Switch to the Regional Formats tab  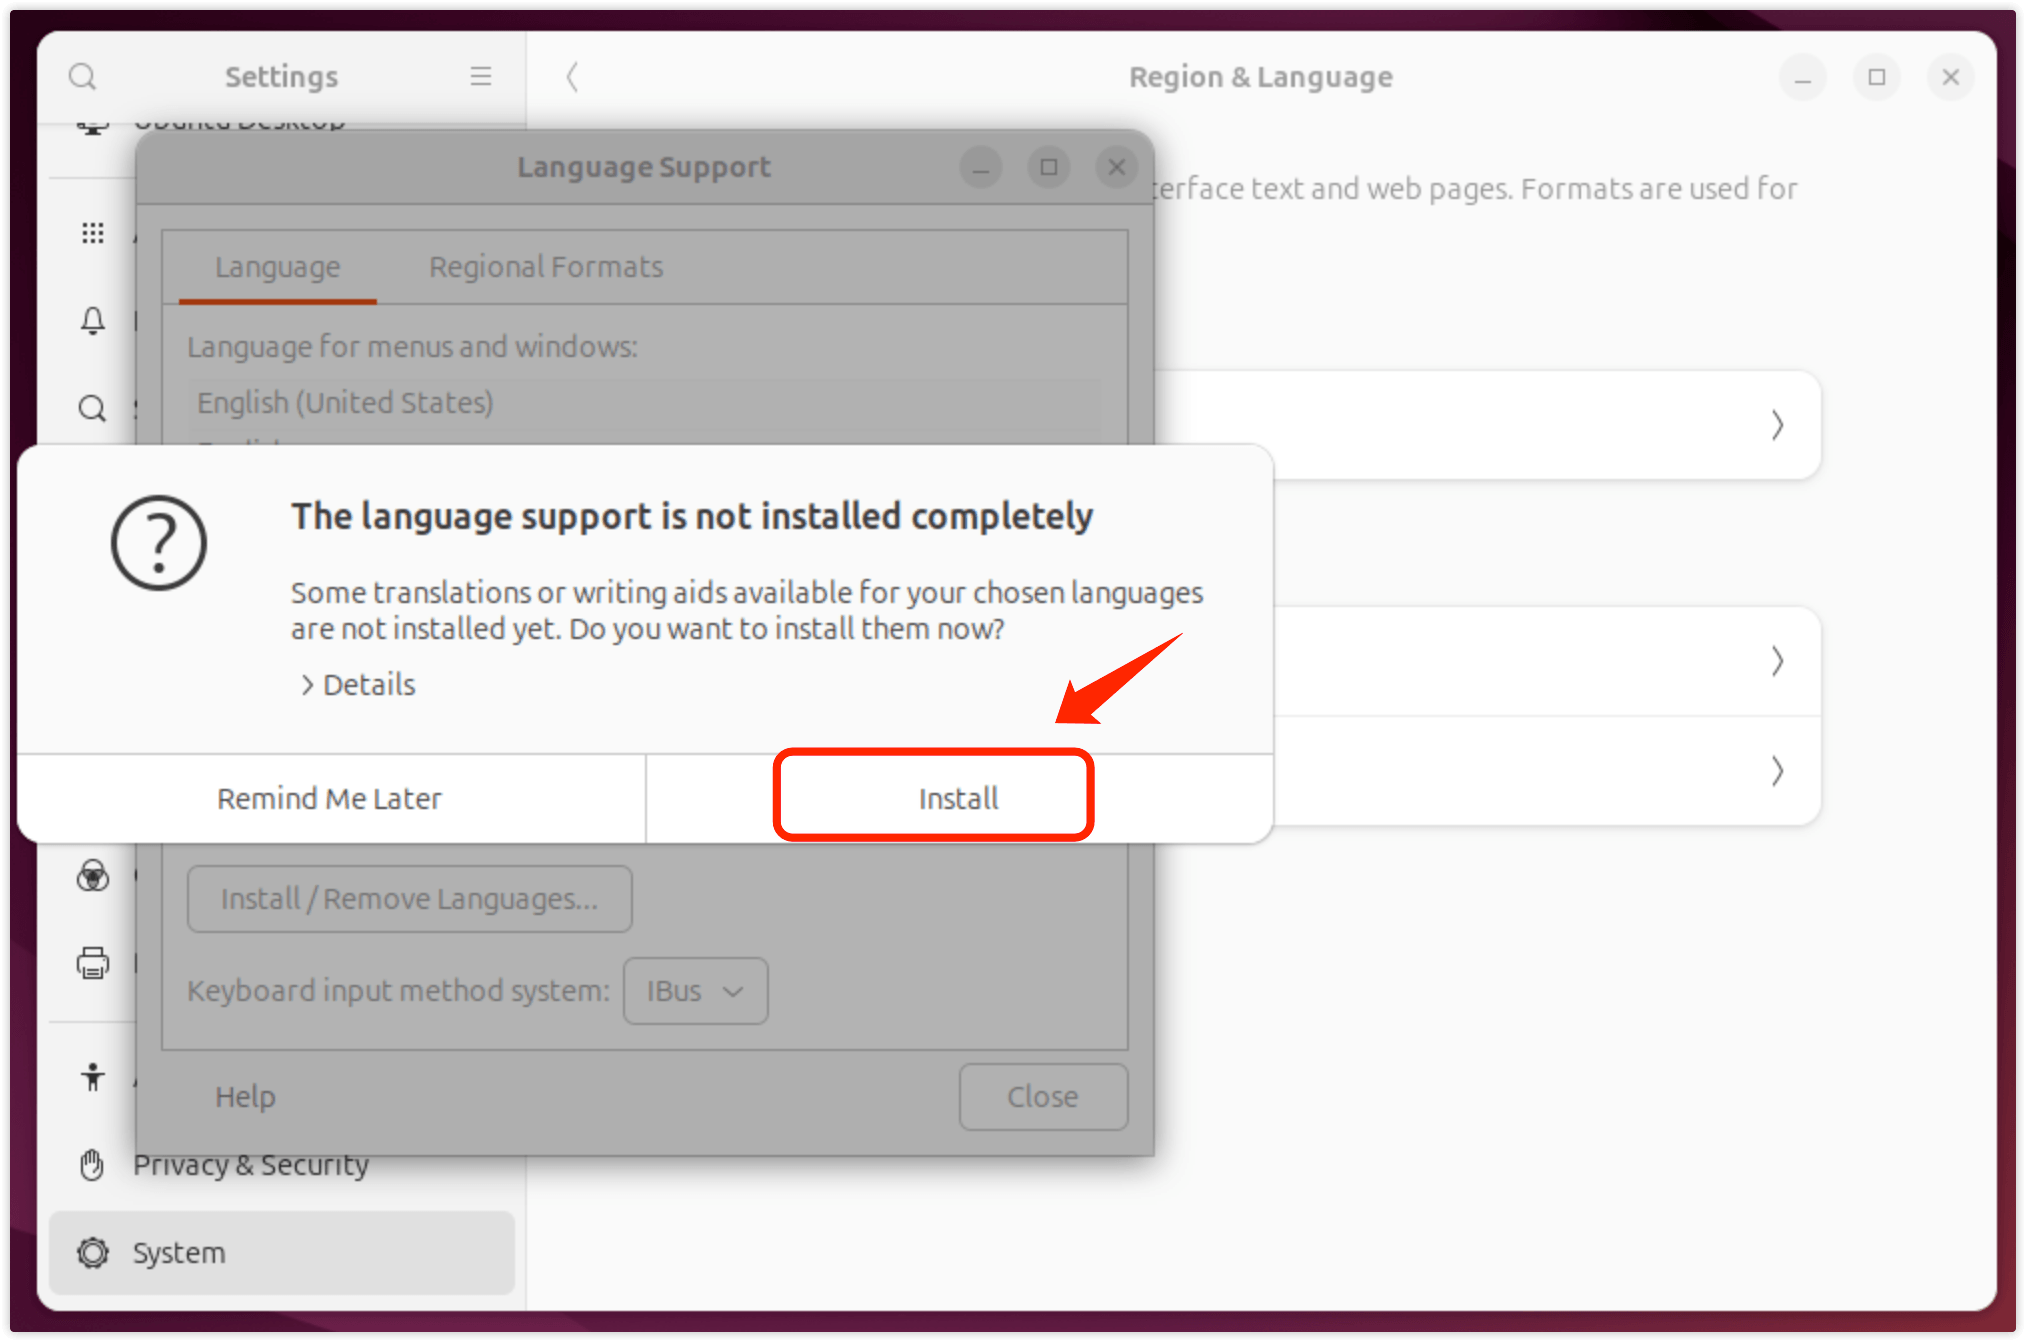coord(546,267)
